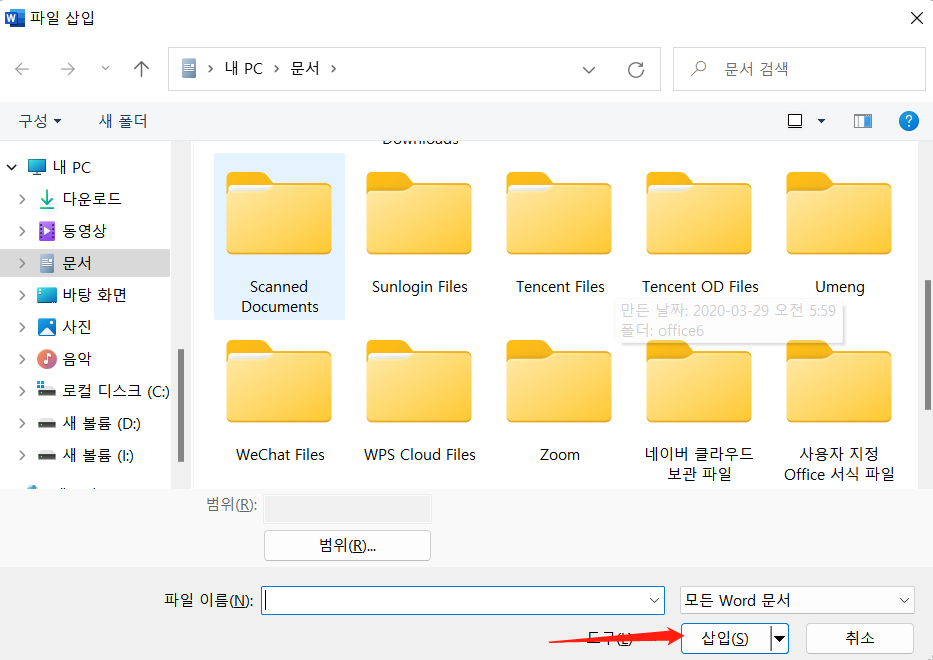This screenshot has width=933, height=660.
Task: Open the file name history dropdown
Action: (652, 600)
